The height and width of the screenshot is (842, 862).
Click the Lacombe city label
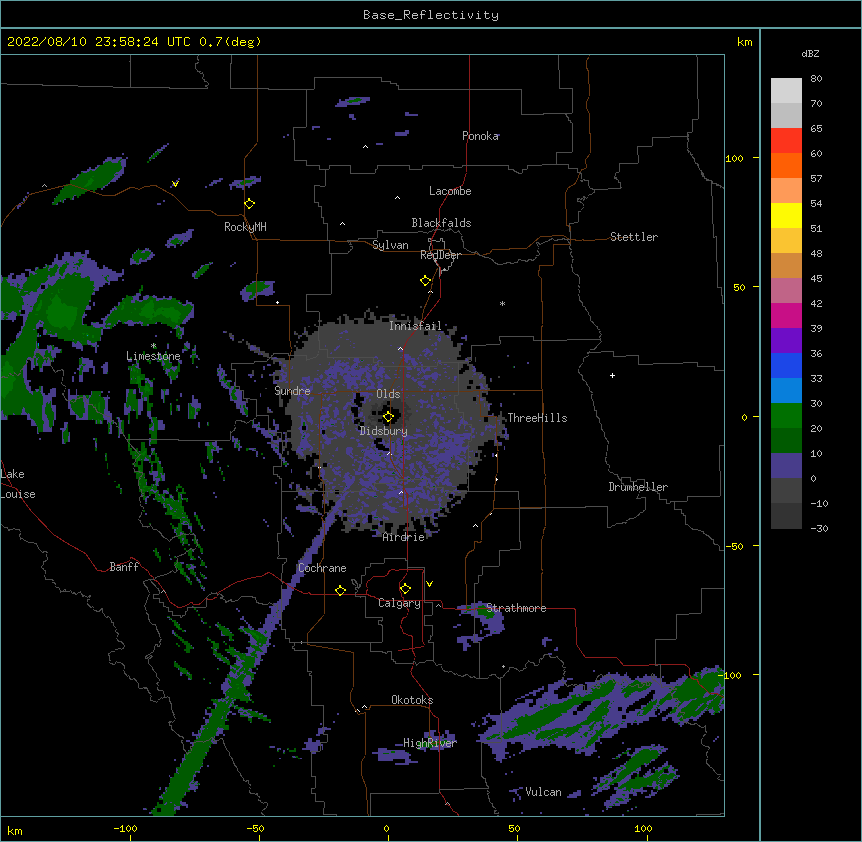click(x=450, y=191)
